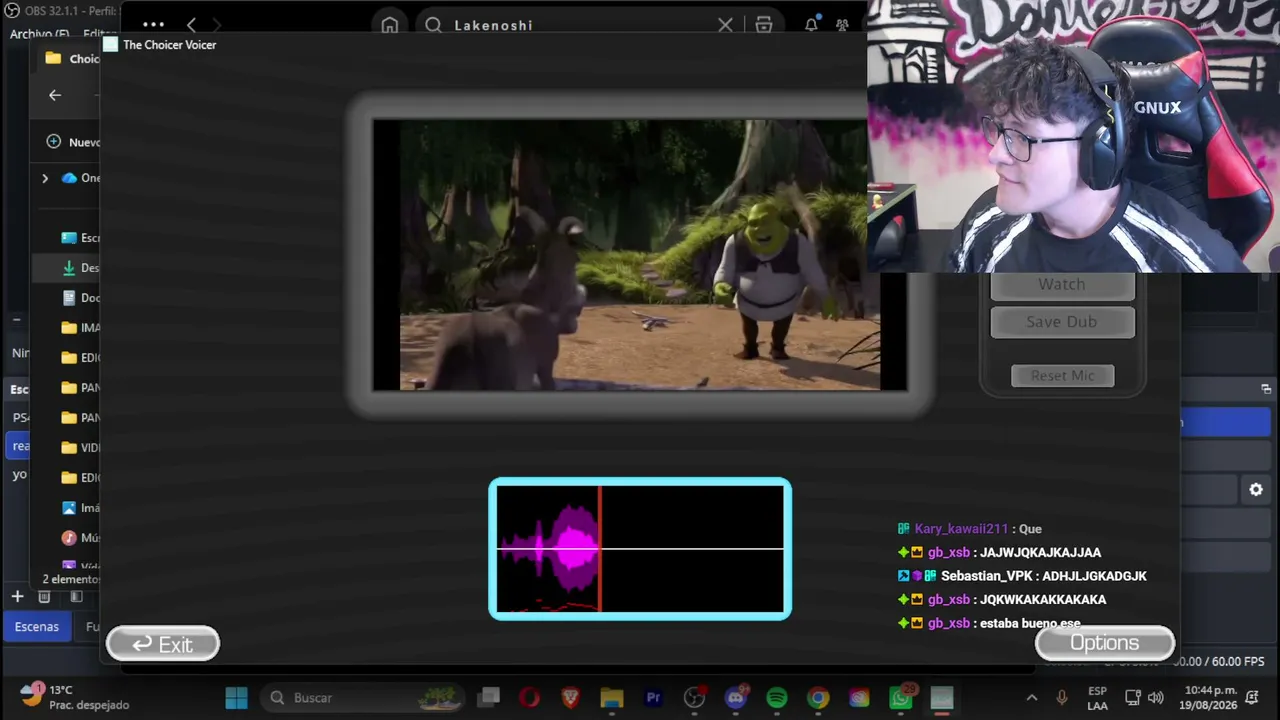This screenshot has height=720, width=1280.
Task: Click the scene filters icon beside trash
Action: pos(76,597)
